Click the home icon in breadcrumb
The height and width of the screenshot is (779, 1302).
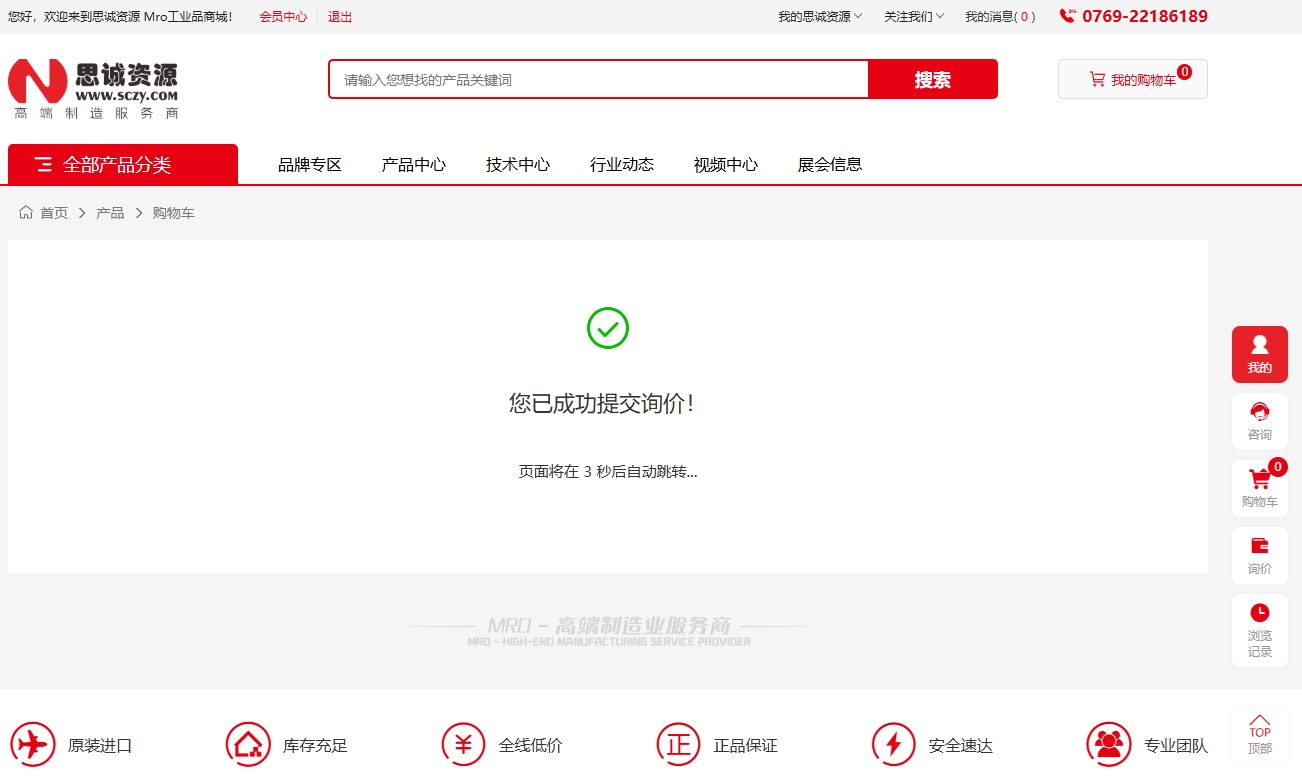click(26, 213)
